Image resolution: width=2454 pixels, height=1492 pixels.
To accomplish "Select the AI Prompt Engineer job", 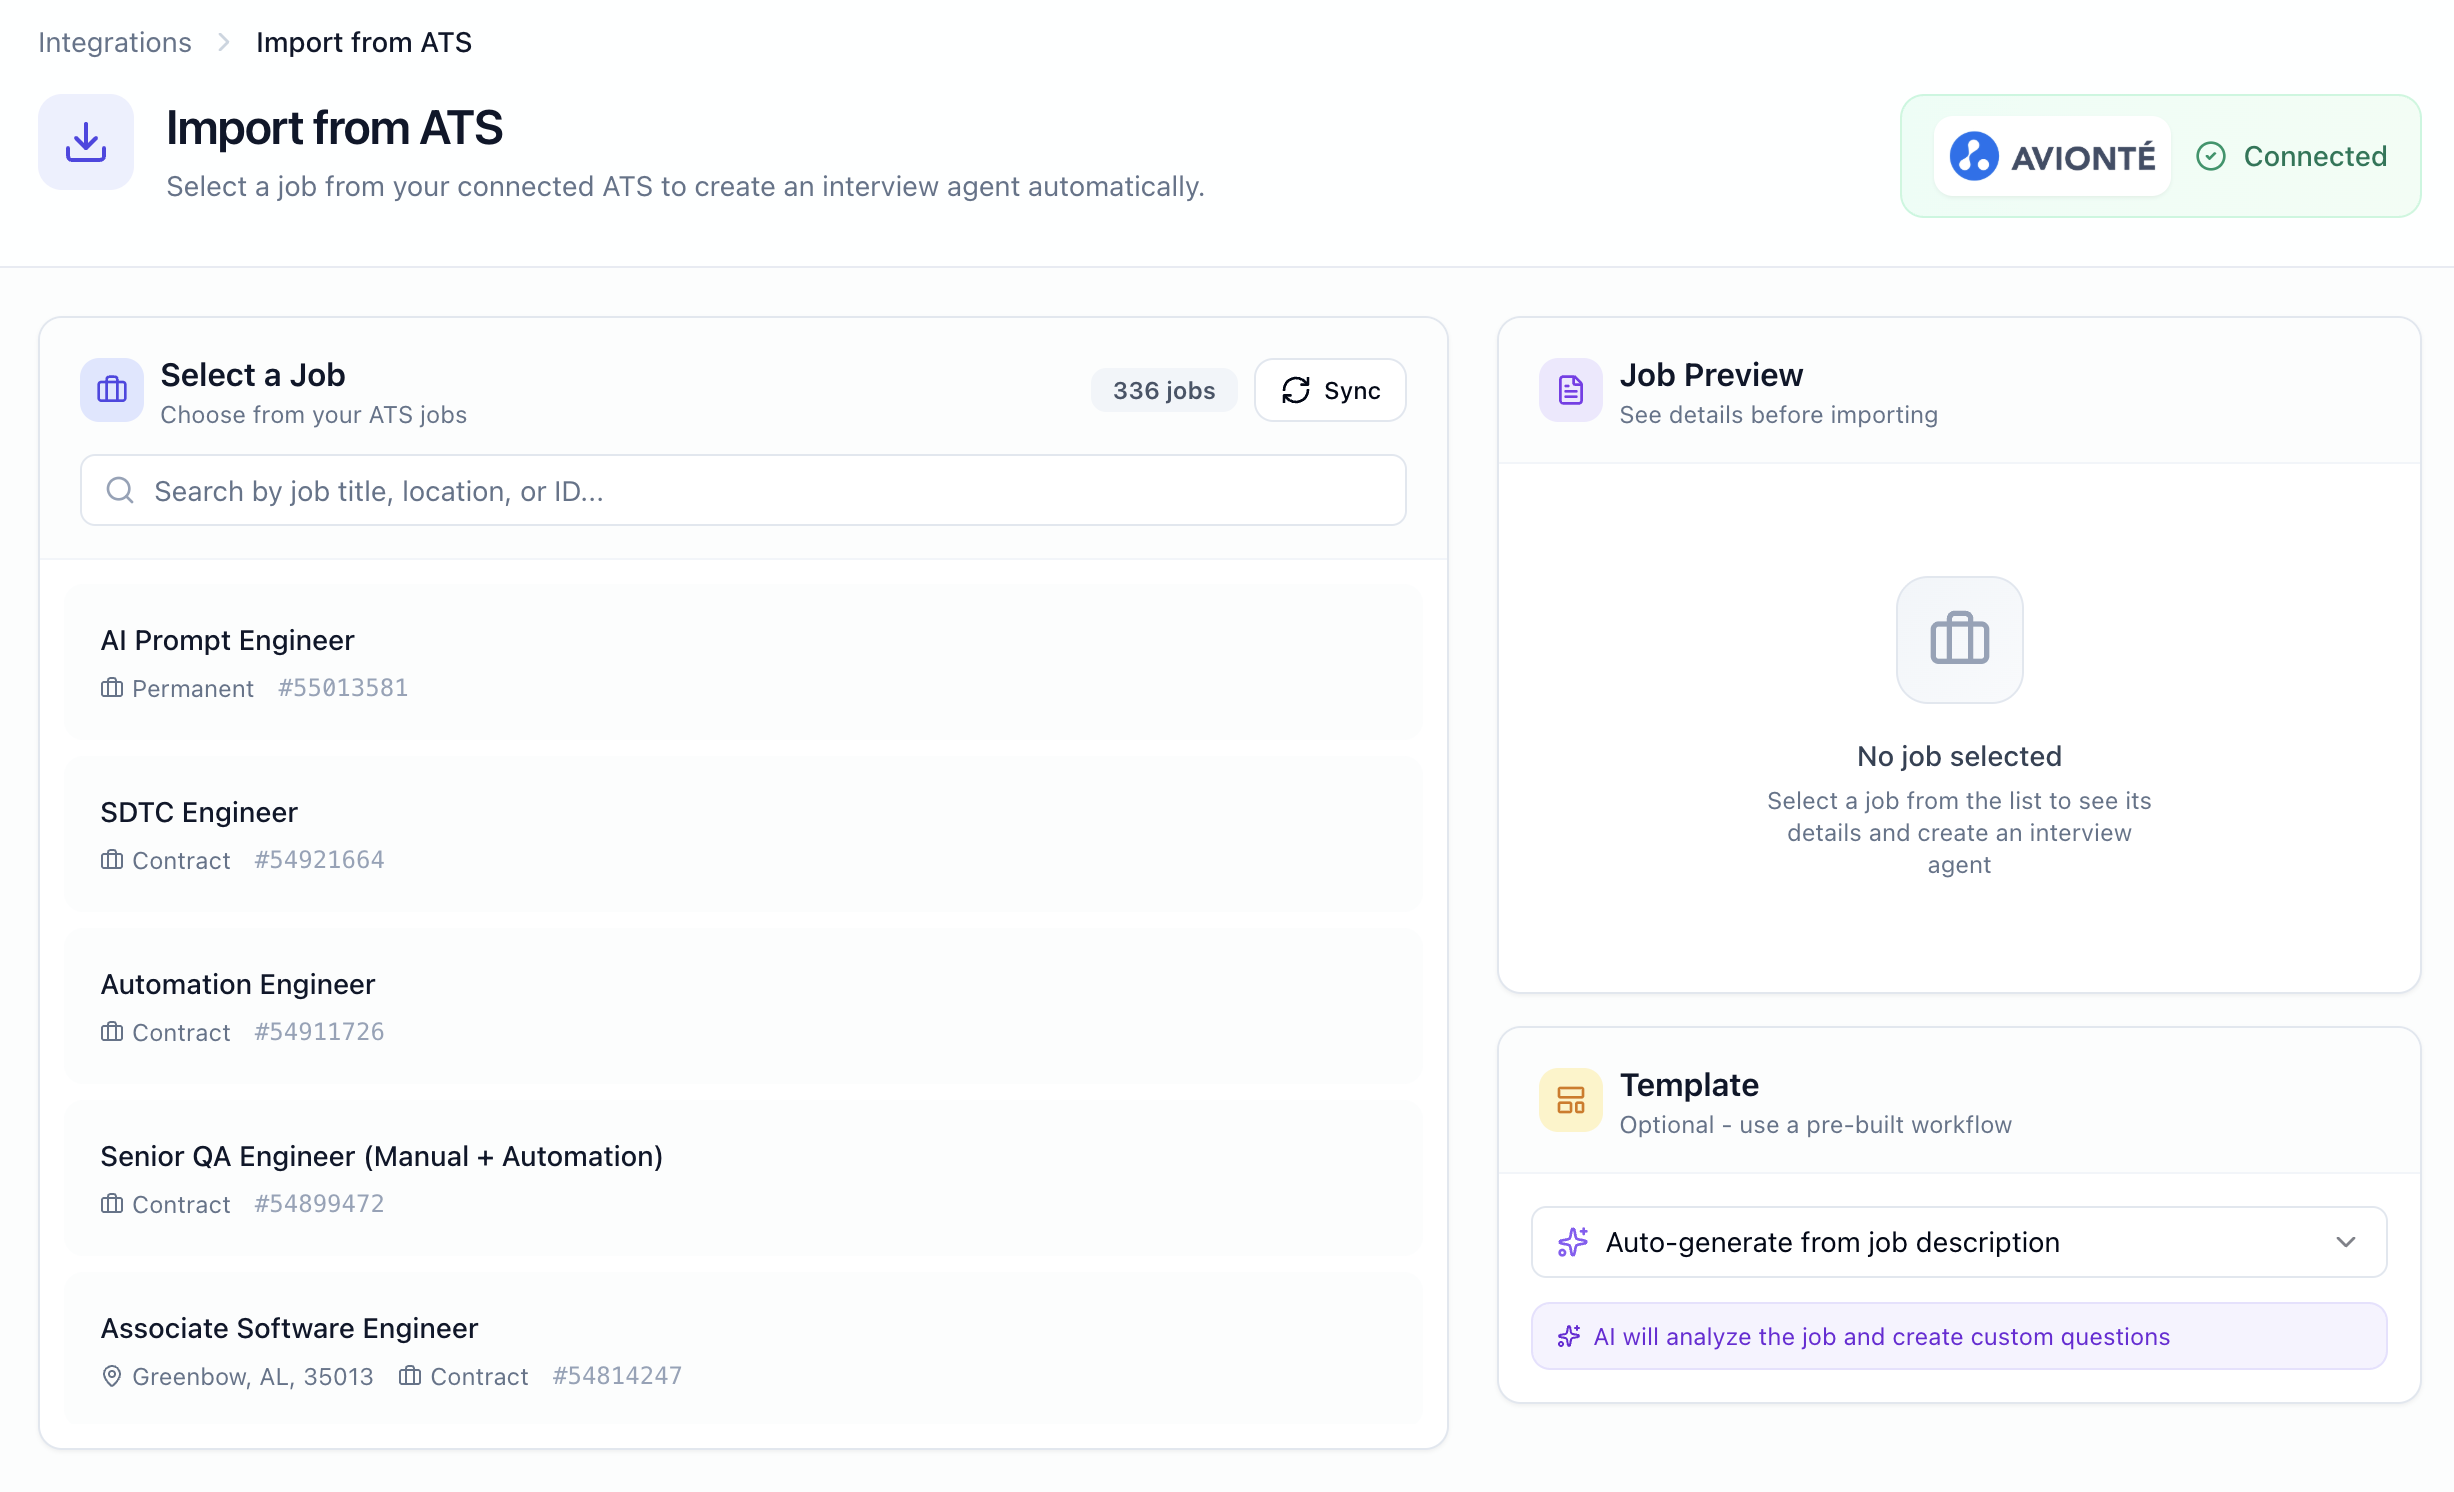I will [x=743, y=662].
